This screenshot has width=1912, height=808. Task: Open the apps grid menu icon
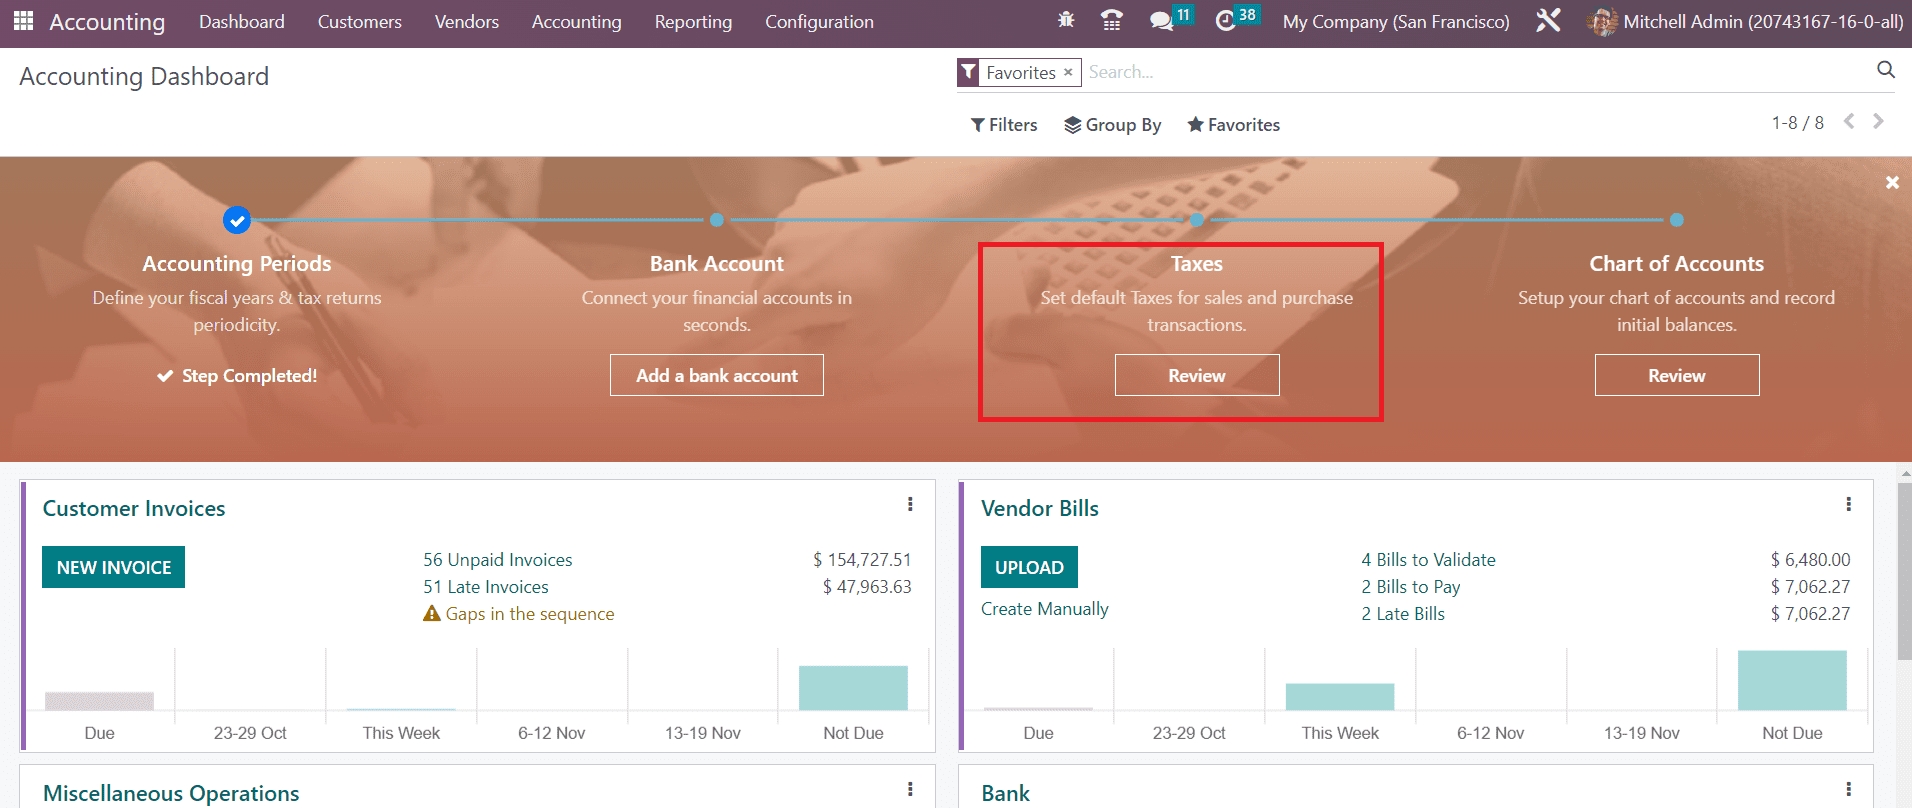pyautogui.click(x=24, y=21)
